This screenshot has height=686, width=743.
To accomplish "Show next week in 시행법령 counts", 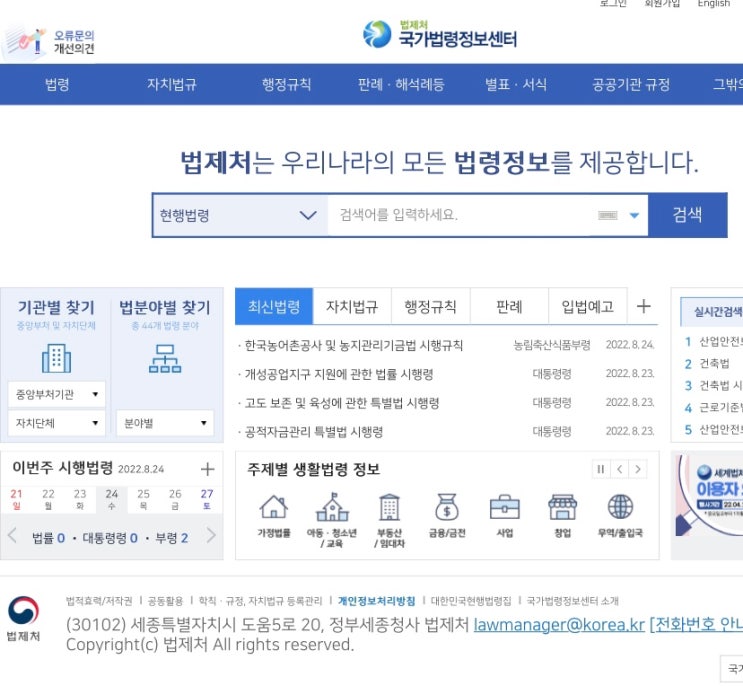I will (x=211, y=536).
